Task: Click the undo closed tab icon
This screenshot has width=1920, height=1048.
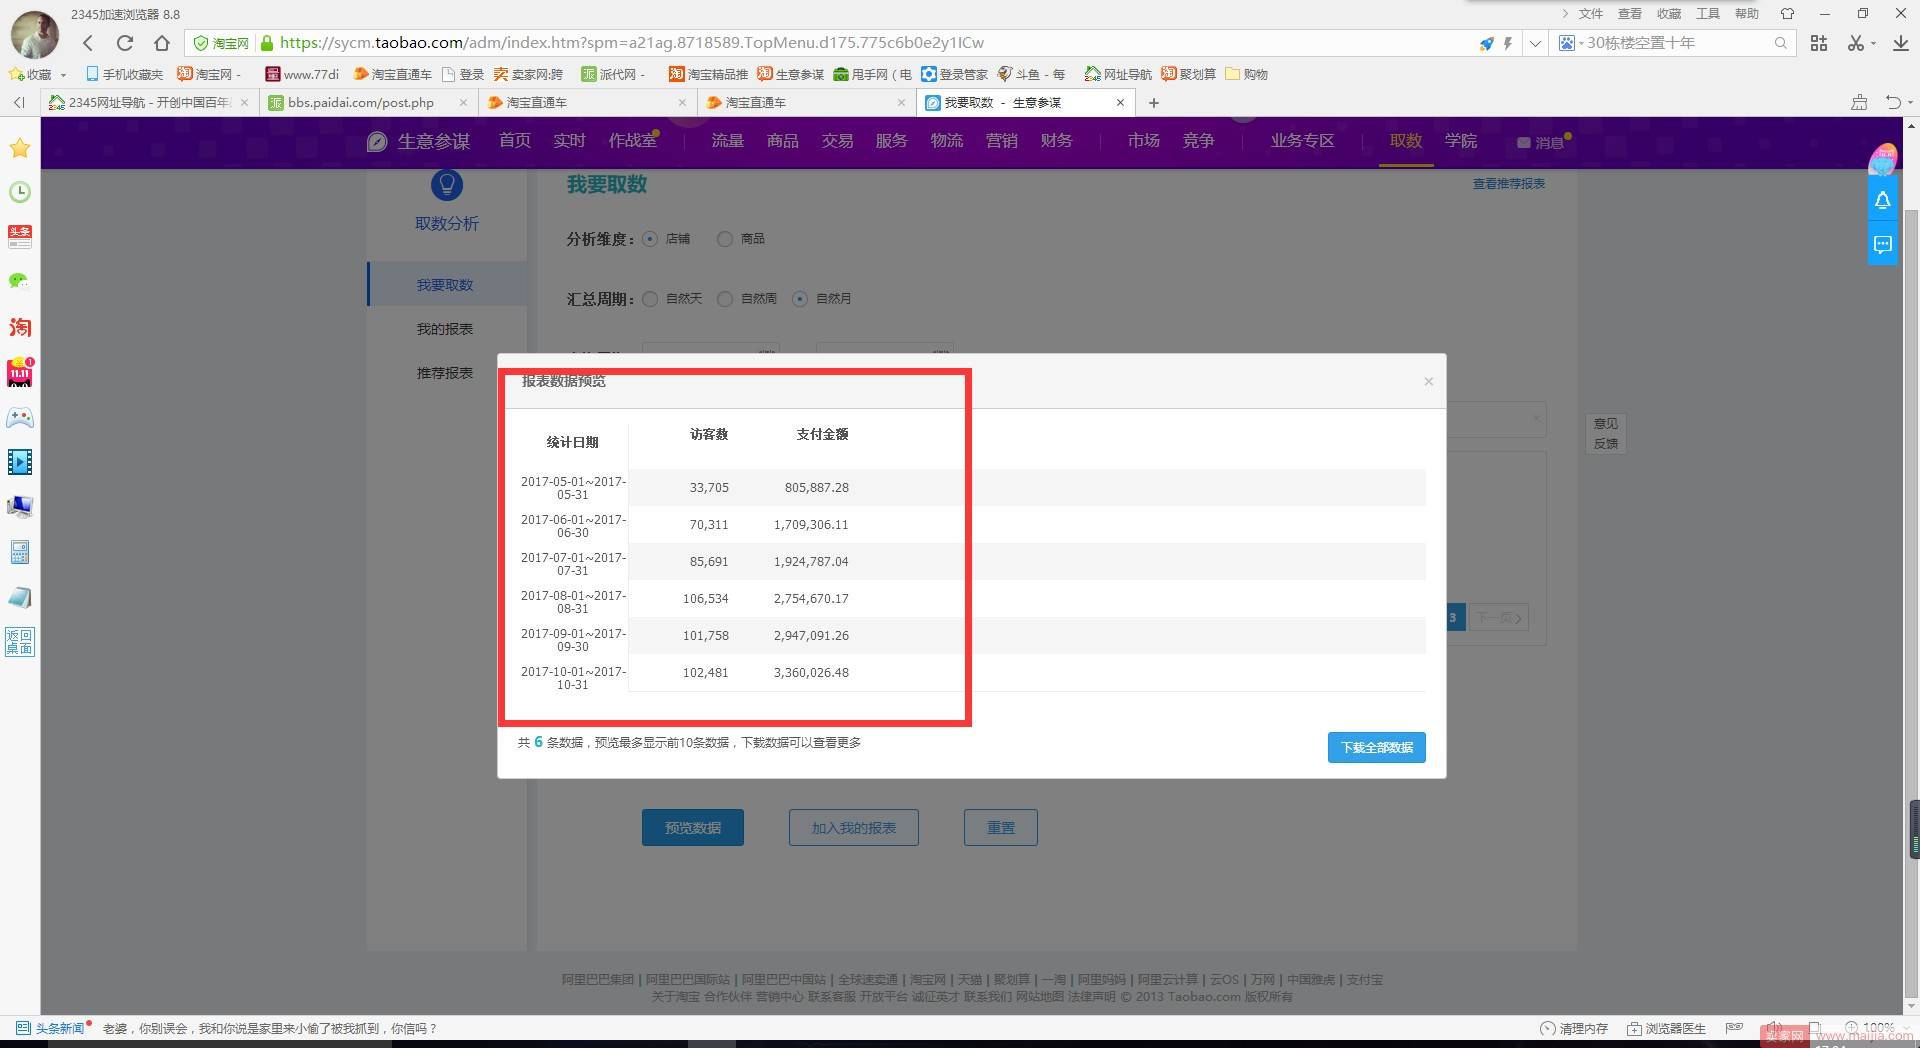Action: coord(1893,102)
